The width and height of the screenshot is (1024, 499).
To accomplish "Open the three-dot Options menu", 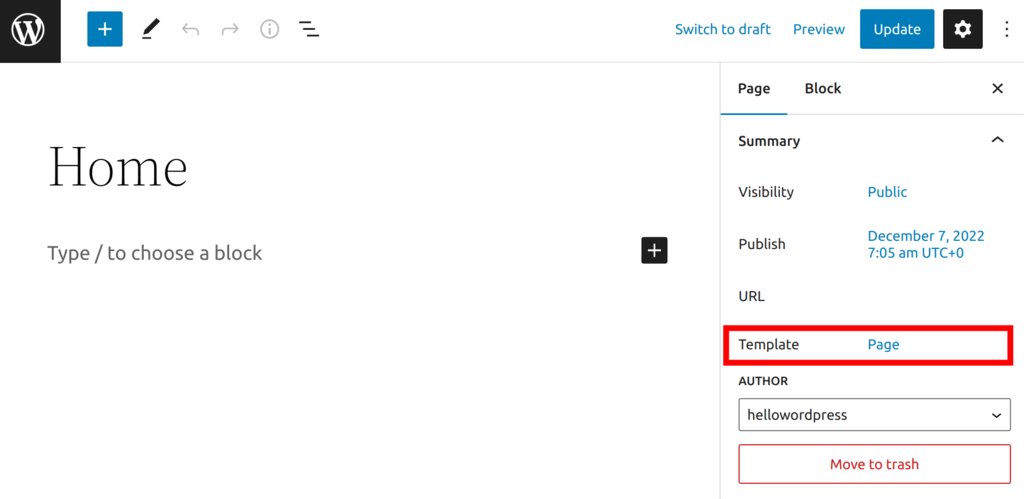I will point(1007,30).
